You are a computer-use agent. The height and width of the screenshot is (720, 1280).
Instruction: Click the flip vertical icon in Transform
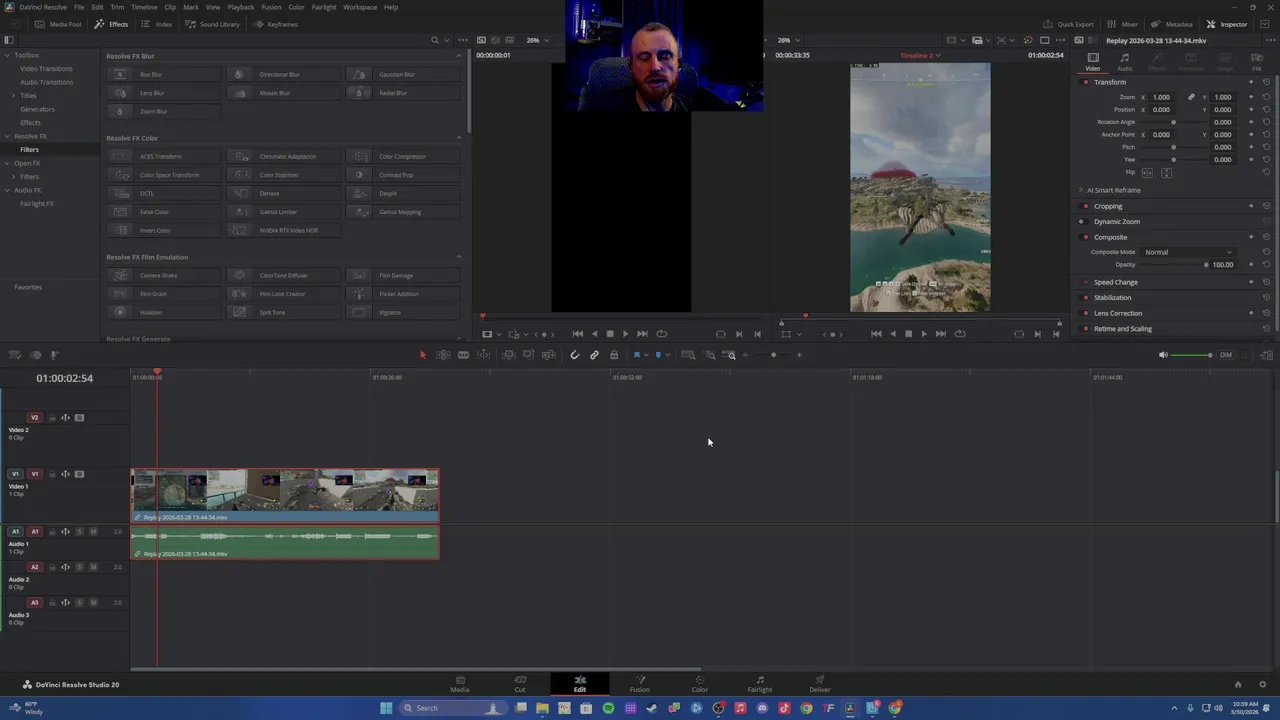[x=1166, y=172]
